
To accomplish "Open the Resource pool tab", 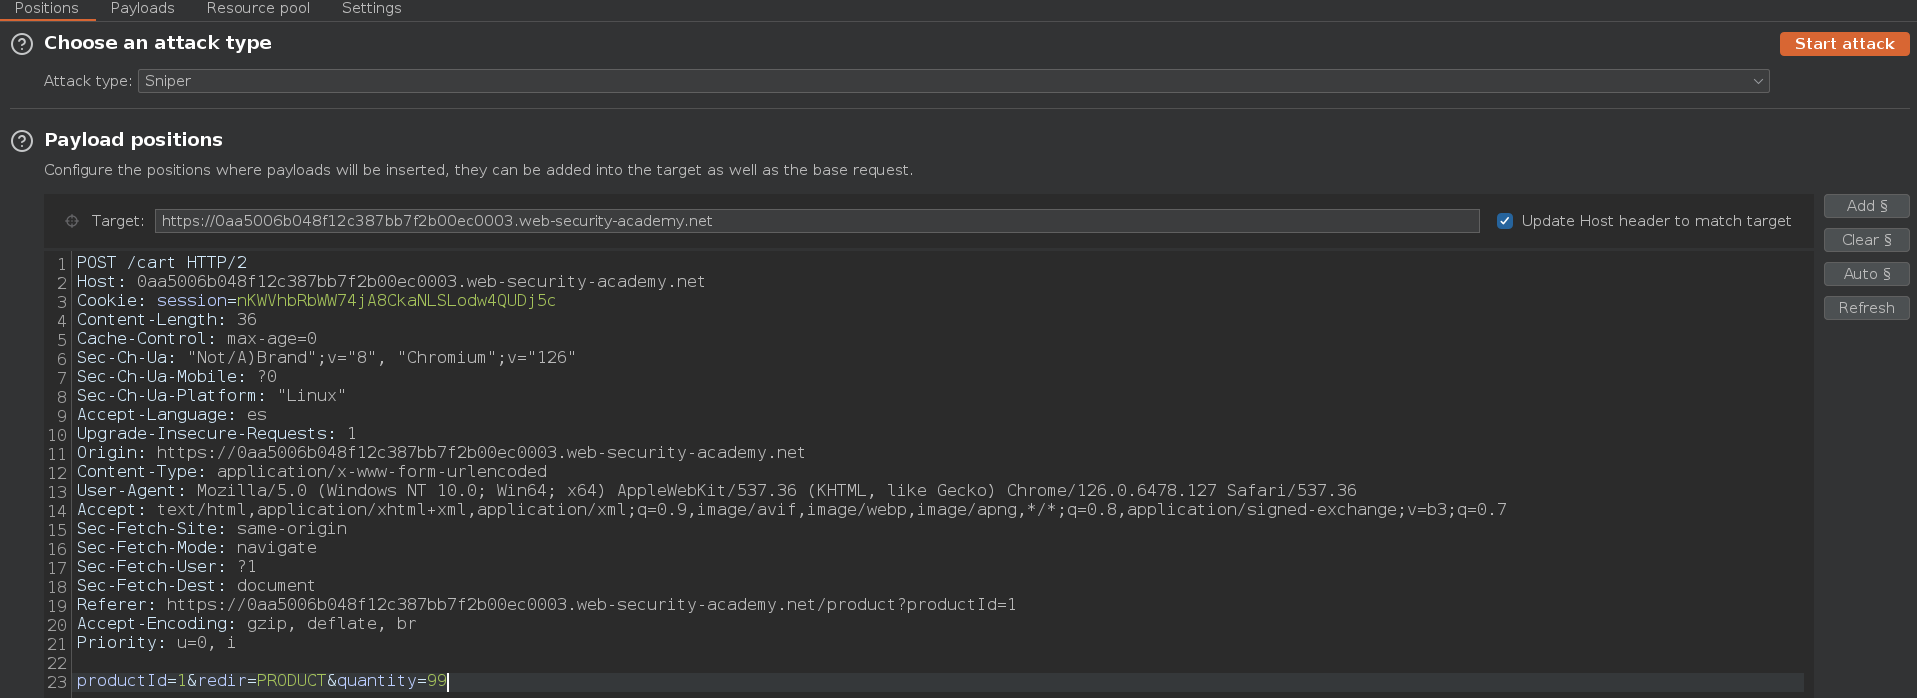I will (x=258, y=9).
